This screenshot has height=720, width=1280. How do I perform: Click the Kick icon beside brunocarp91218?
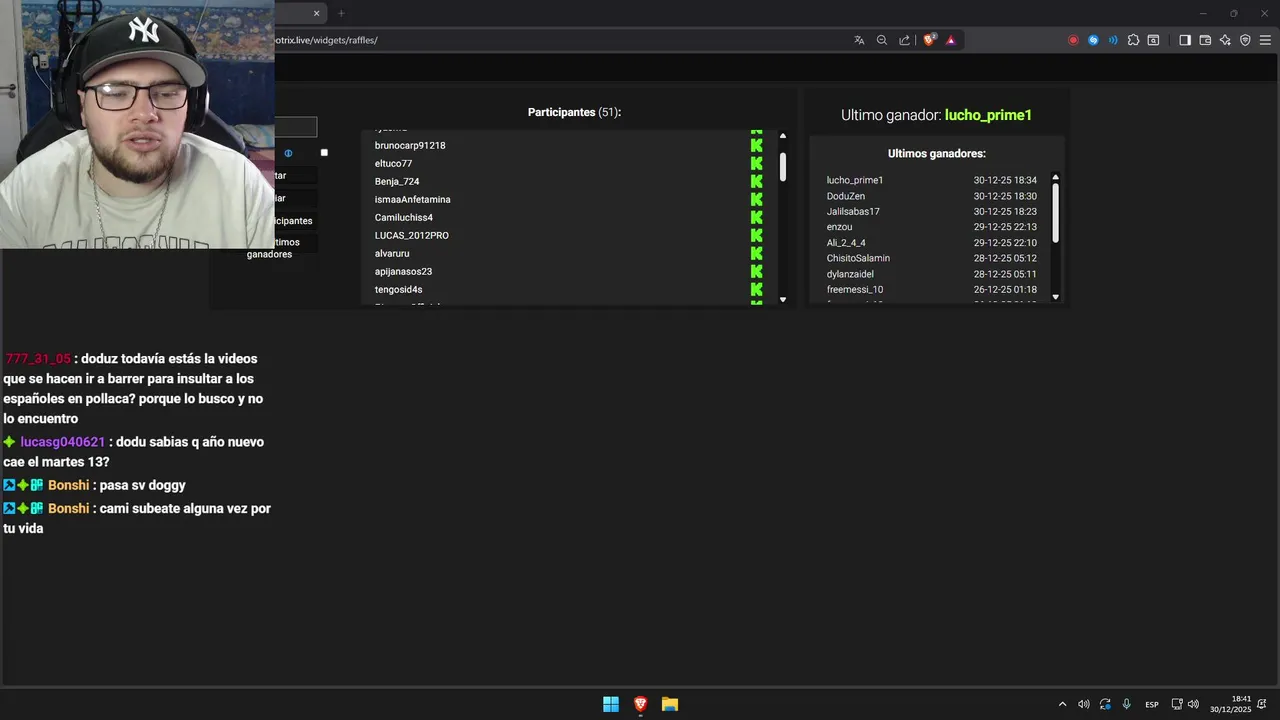click(x=757, y=145)
